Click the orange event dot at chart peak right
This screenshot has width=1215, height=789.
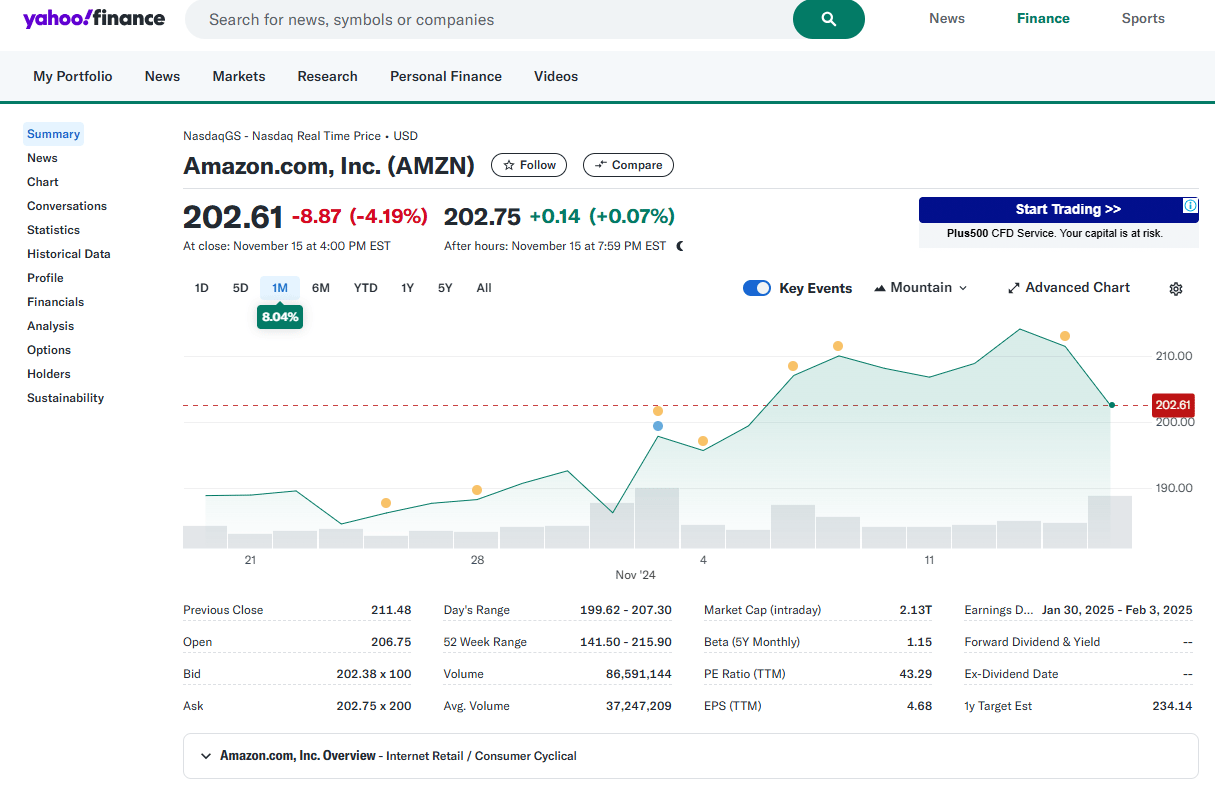click(1065, 336)
